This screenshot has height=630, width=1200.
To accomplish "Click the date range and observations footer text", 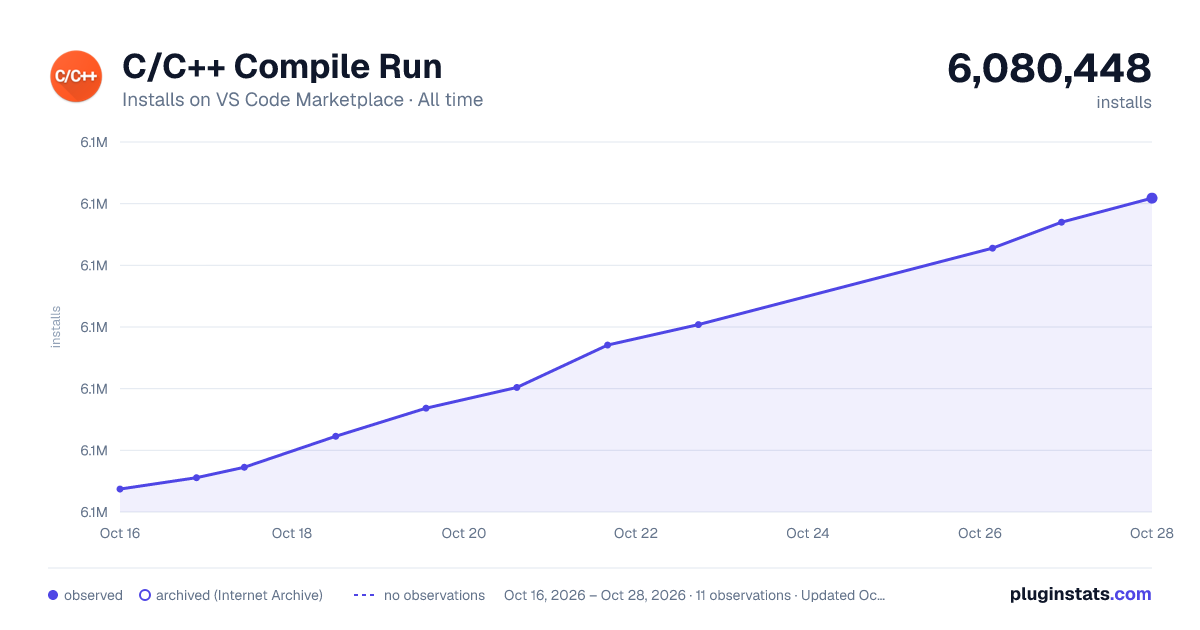I will coord(695,595).
